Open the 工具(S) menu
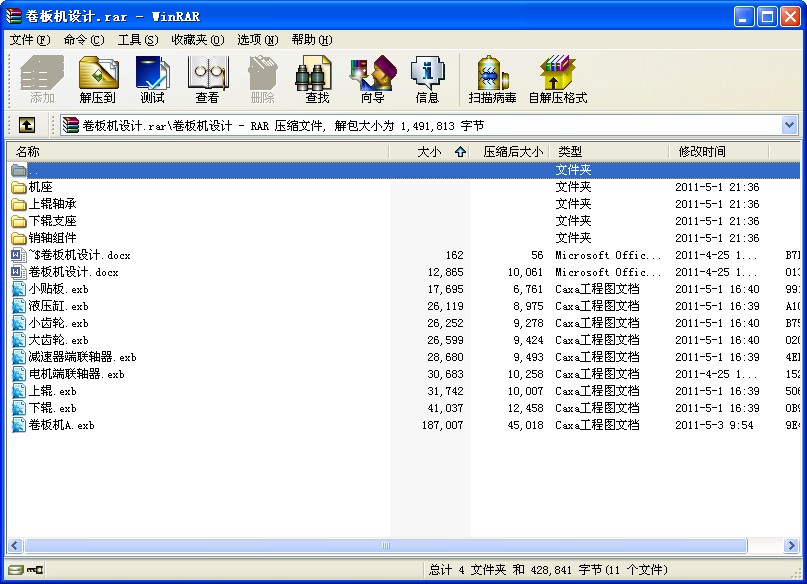 138,40
